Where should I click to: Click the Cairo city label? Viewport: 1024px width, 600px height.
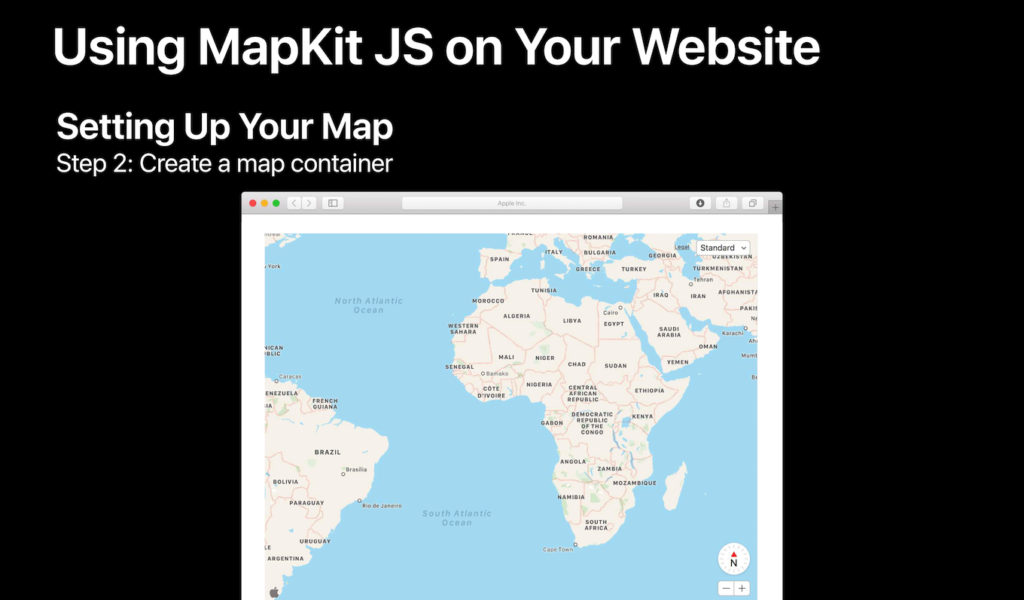(x=610, y=312)
